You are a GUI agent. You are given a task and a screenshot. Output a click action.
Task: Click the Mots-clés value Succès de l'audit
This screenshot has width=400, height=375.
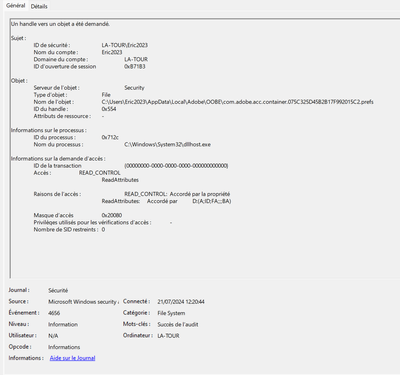pyautogui.click(x=178, y=324)
